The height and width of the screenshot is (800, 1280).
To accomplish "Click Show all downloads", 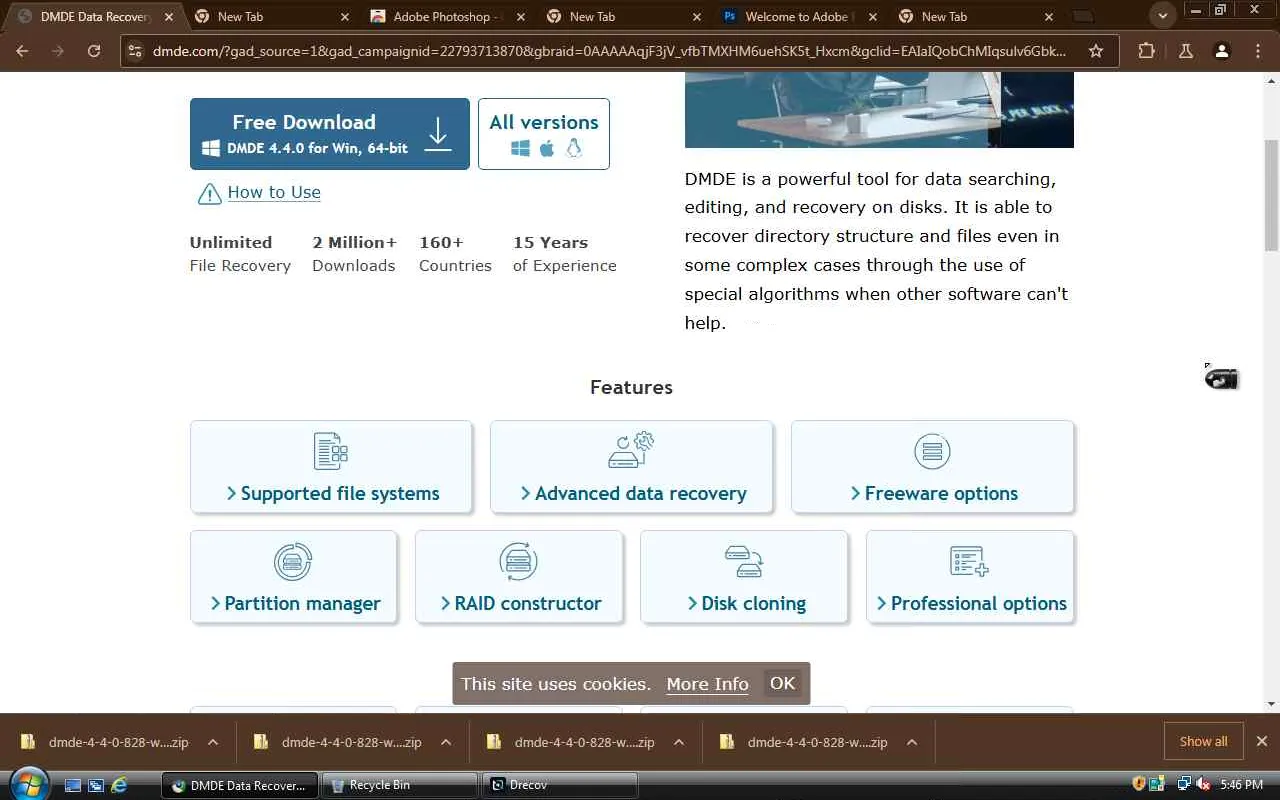I will pos(1203,742).
